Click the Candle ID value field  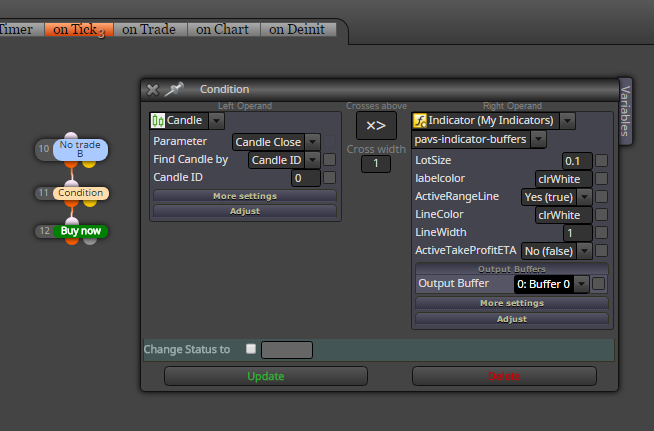pos(306,178)
